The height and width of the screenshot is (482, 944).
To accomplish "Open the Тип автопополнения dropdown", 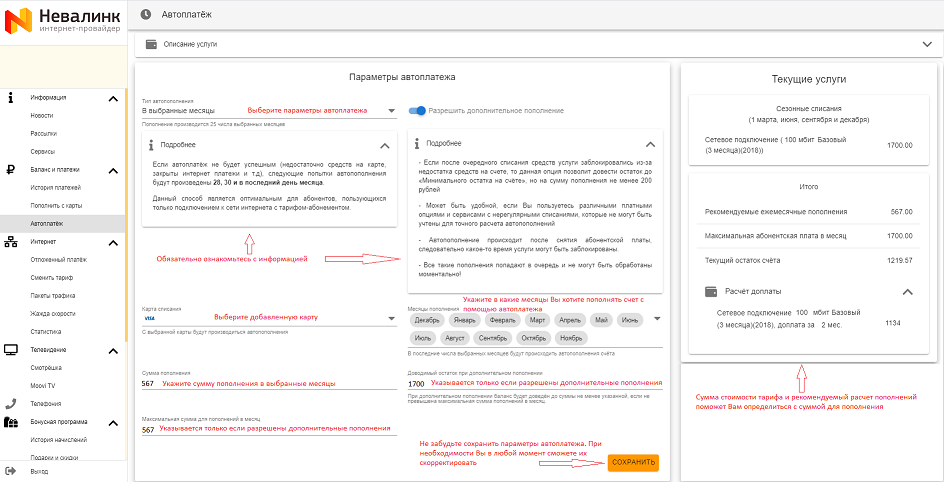I will click(268, 111).
